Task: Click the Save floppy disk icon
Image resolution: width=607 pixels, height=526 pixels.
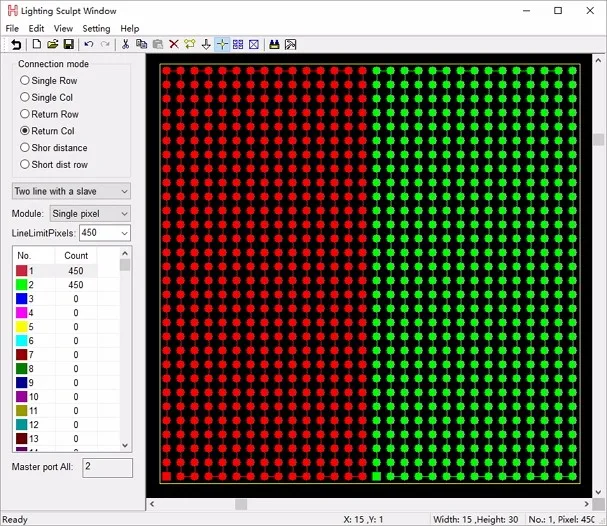Action: coord(69,45)
